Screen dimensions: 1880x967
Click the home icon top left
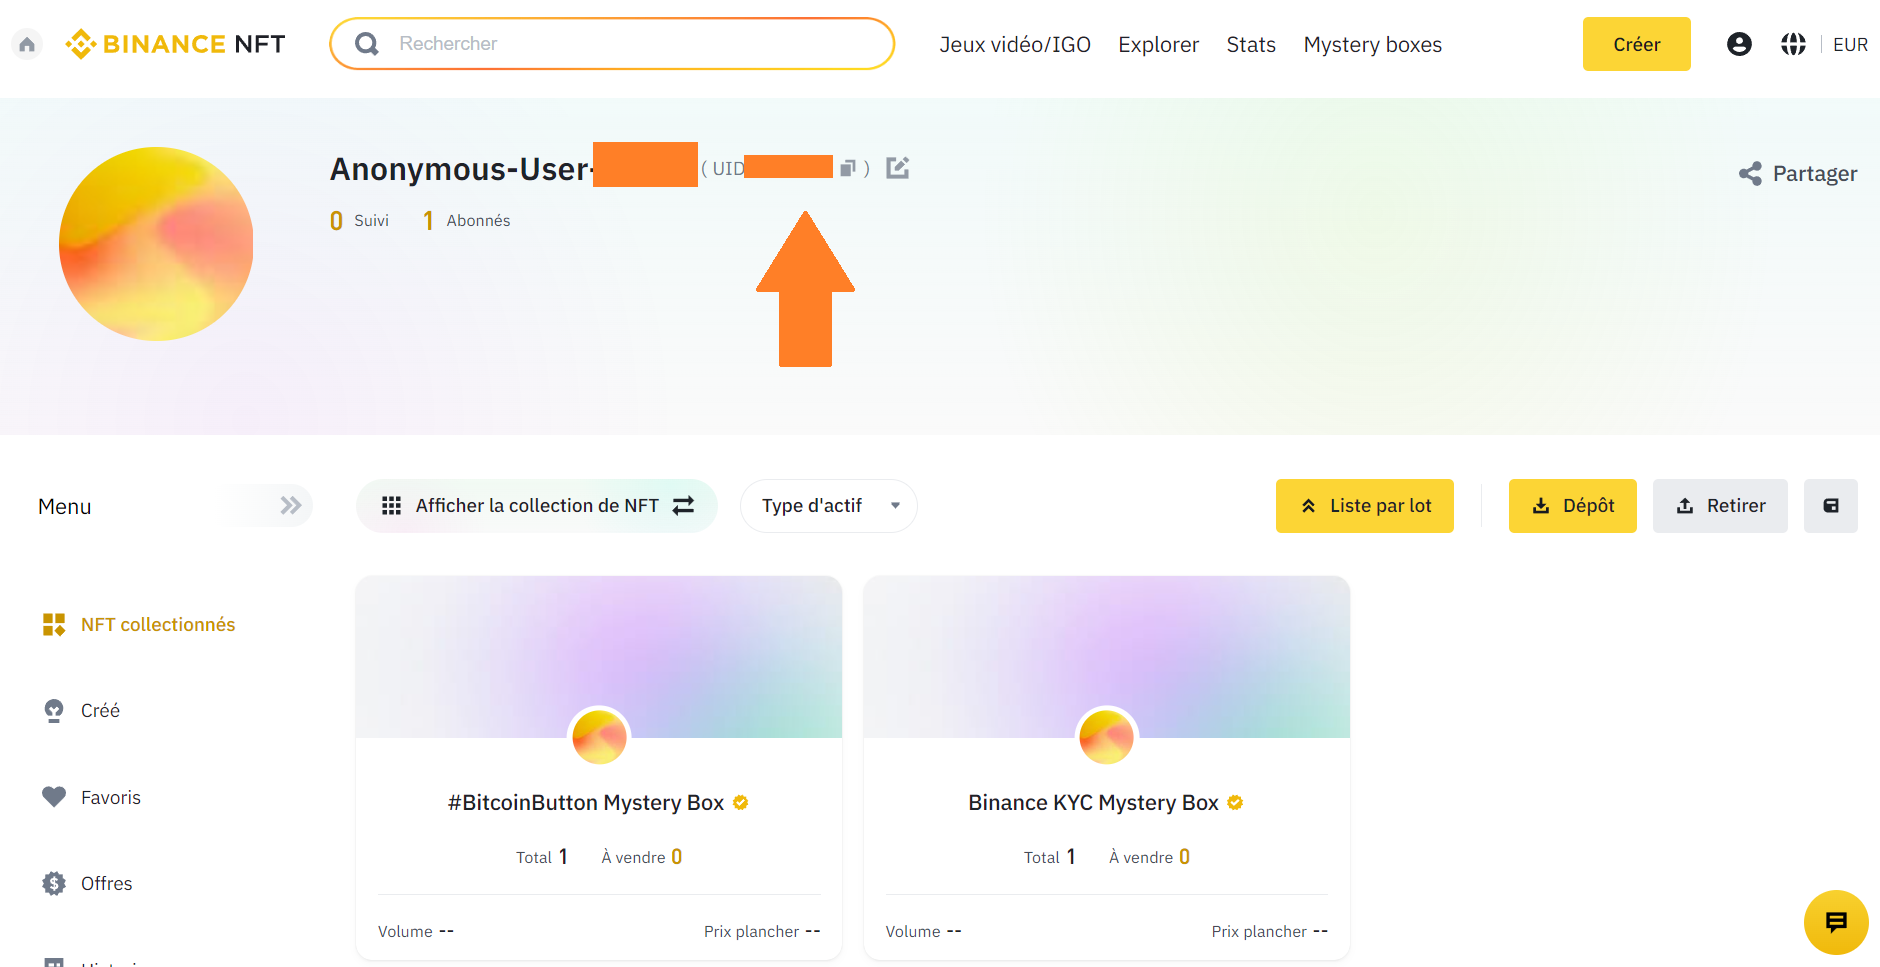point(26,43)
